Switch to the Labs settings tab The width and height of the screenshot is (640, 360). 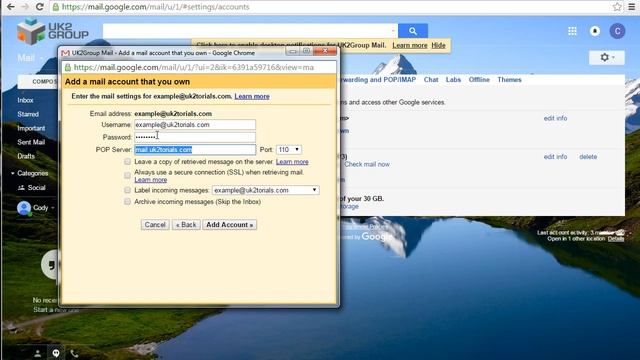pyautogui.click(x=453, y=80)
